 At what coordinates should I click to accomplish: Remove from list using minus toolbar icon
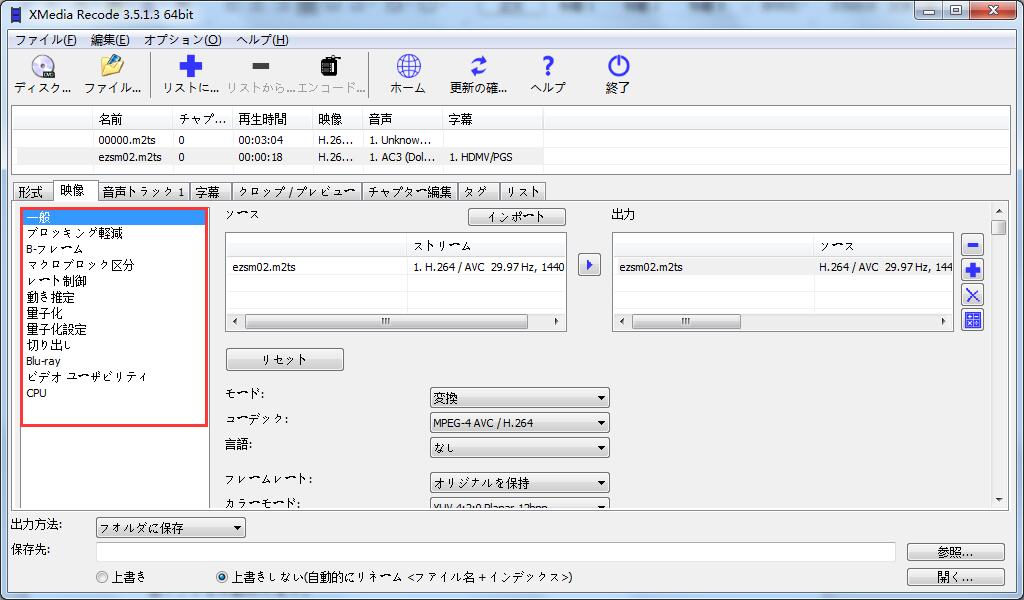coord(261,74)
